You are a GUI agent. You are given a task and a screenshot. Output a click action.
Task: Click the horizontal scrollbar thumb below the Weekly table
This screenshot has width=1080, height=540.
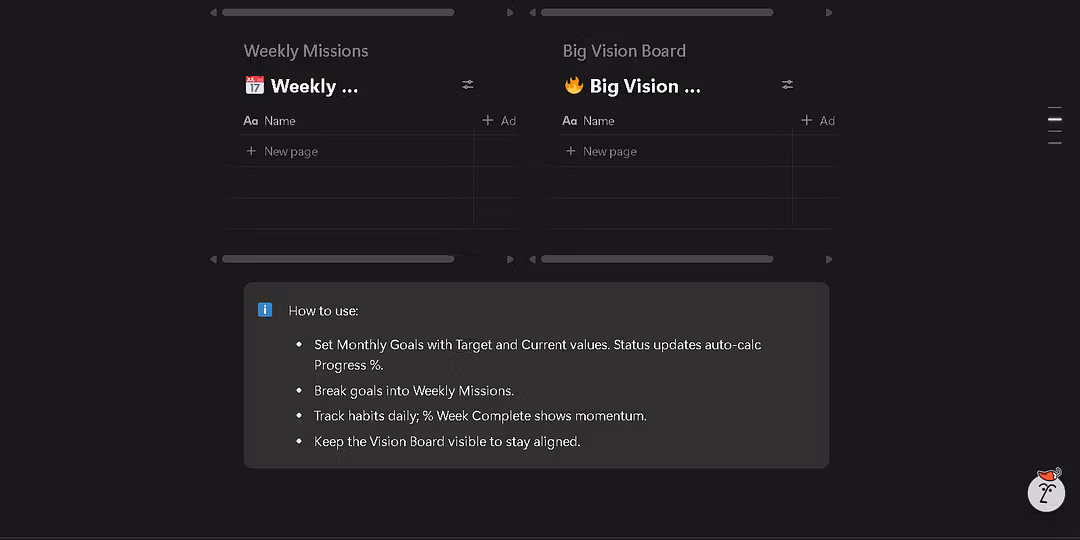(338, 259)
